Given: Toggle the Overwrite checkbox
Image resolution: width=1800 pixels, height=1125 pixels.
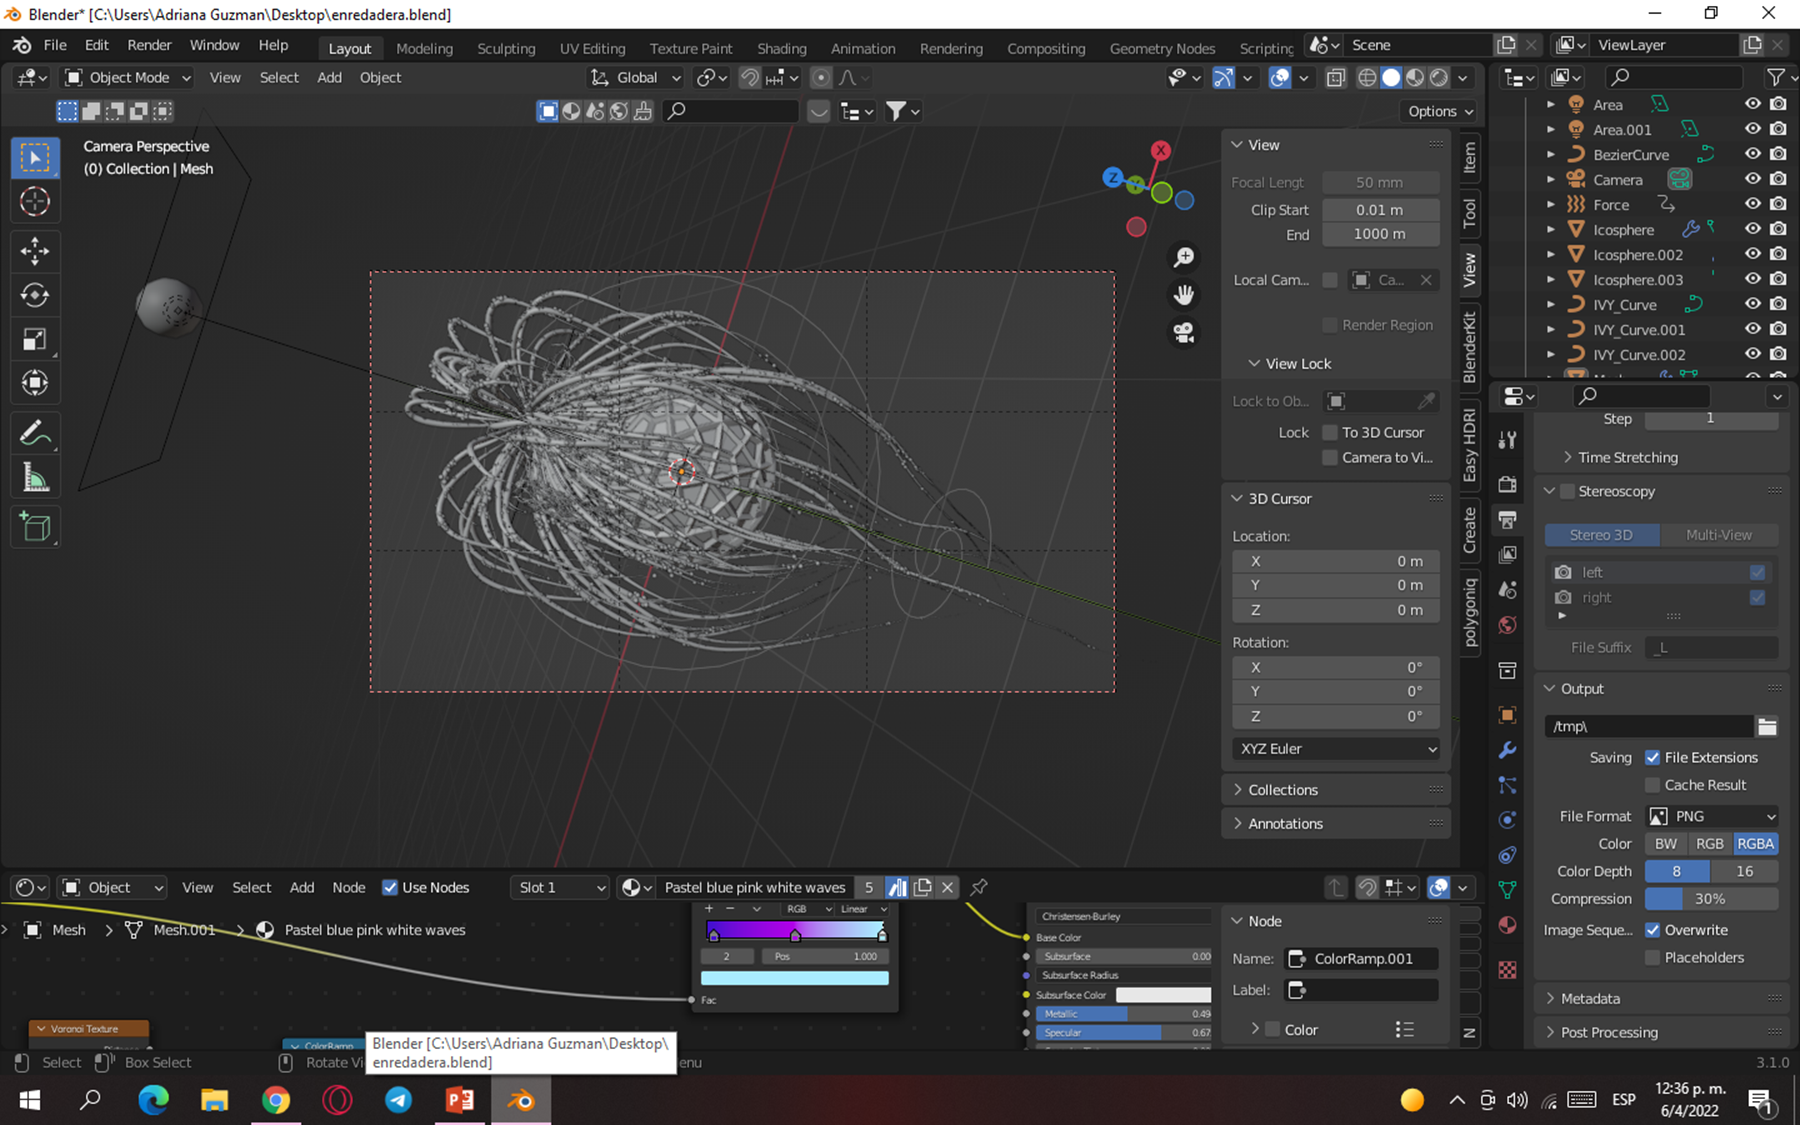Looking at the screenshot, I should click(x=1652, y=930).
